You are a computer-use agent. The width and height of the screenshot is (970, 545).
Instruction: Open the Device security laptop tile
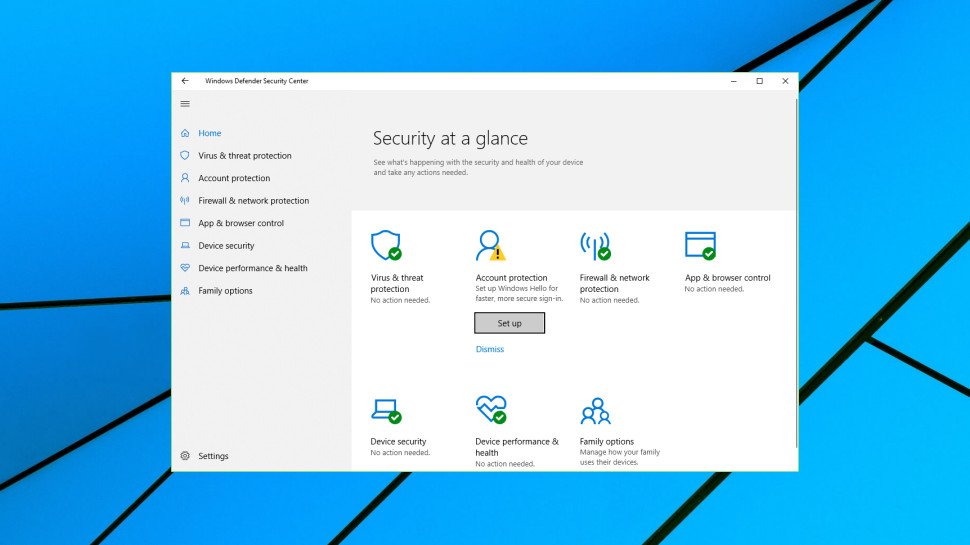coord(386,411)
